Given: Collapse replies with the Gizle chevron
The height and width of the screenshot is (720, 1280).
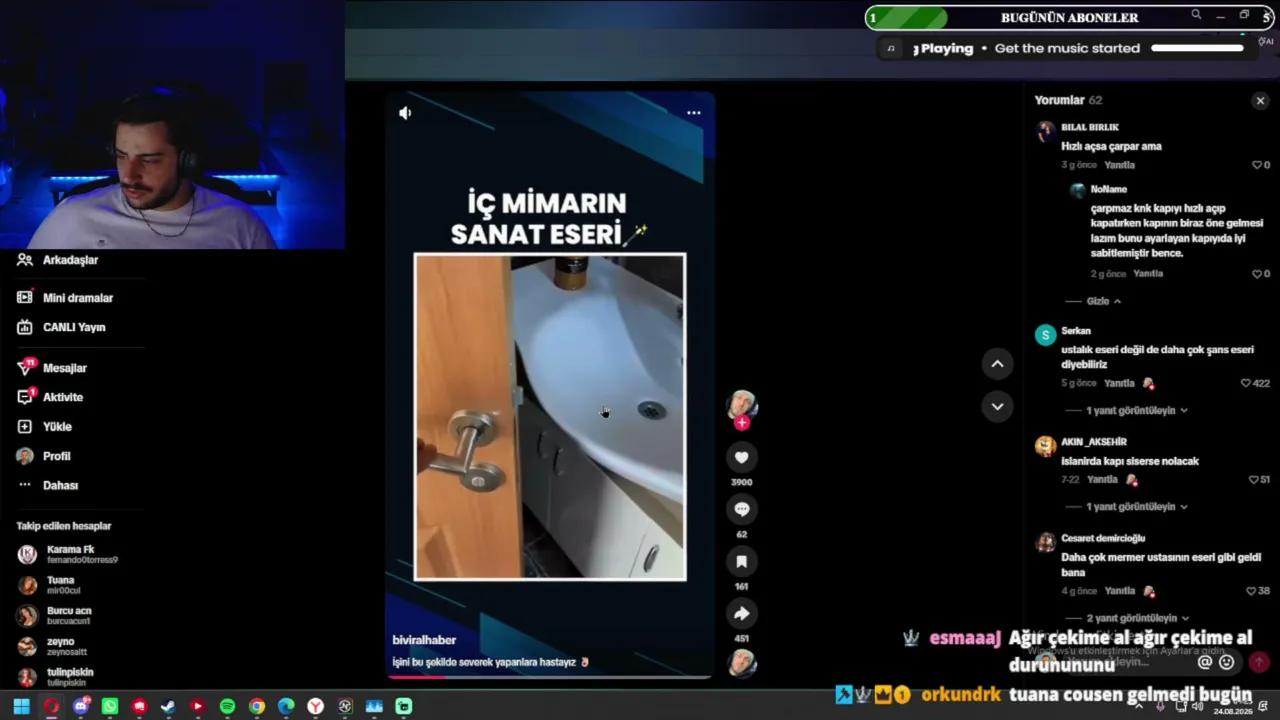Looking at the screenshot, I should point(1104,301).
